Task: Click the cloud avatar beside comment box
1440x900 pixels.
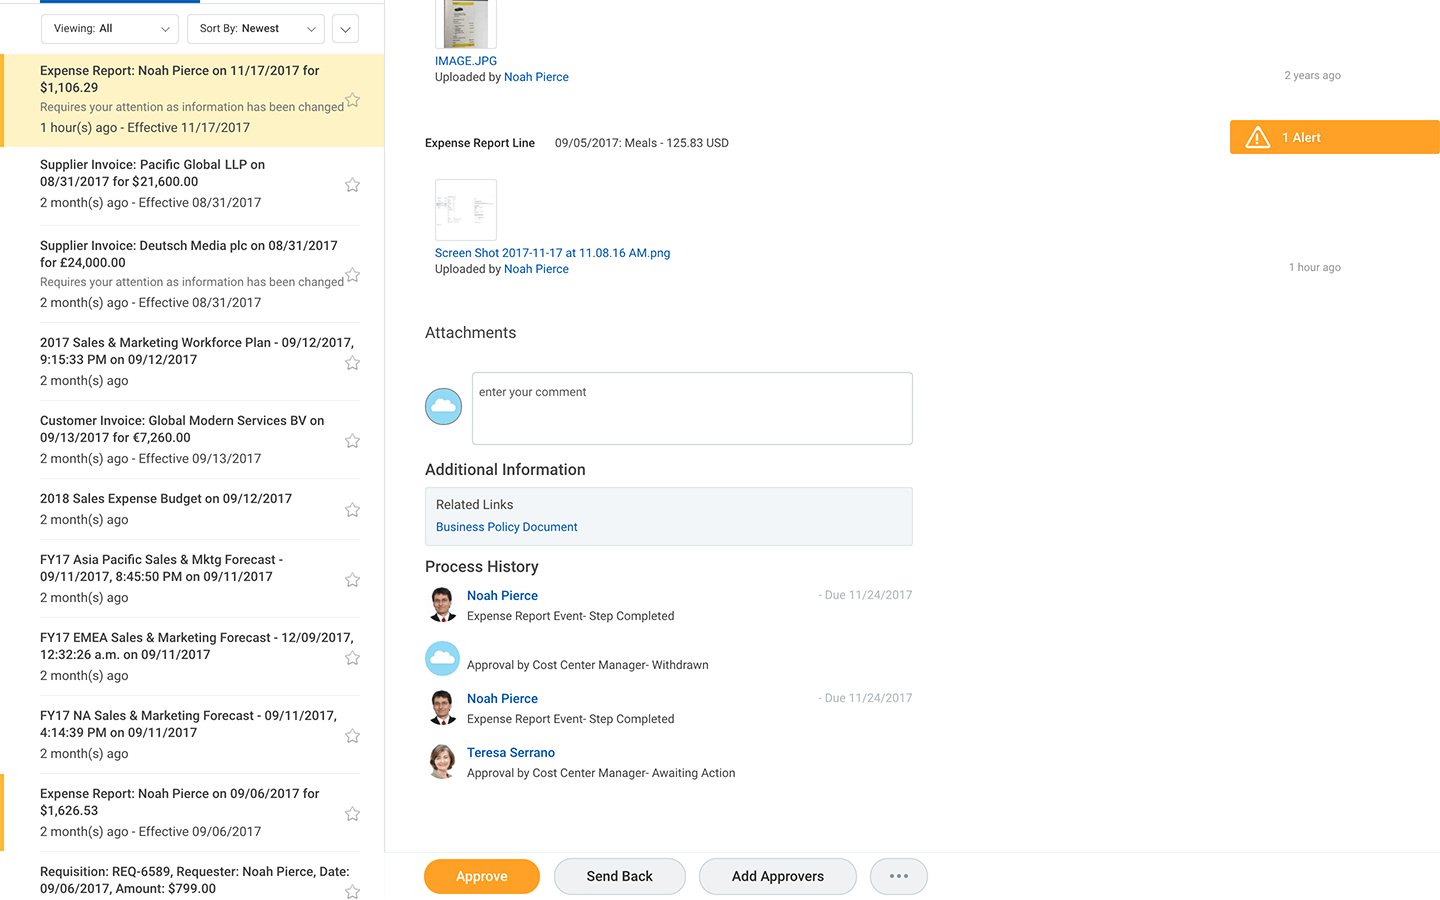Action: [x=443, y=406]
